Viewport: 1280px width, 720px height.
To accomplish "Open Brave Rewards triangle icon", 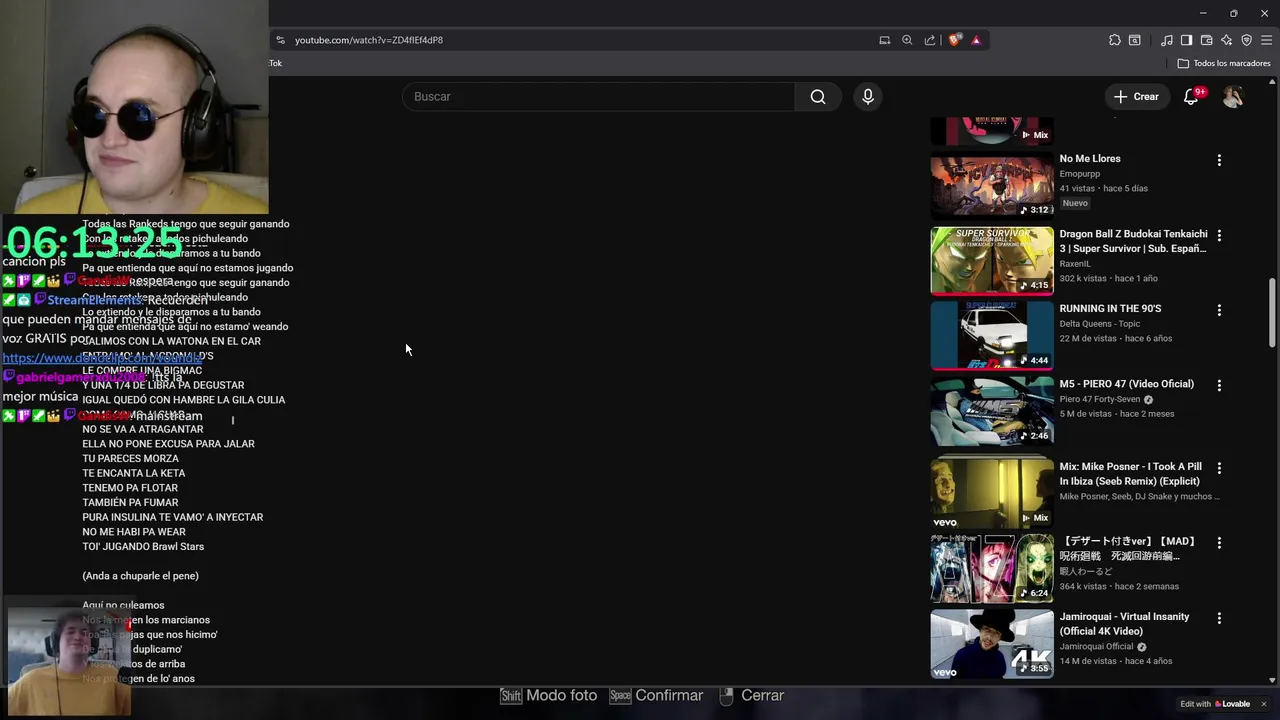I will (x=976, y=40).
